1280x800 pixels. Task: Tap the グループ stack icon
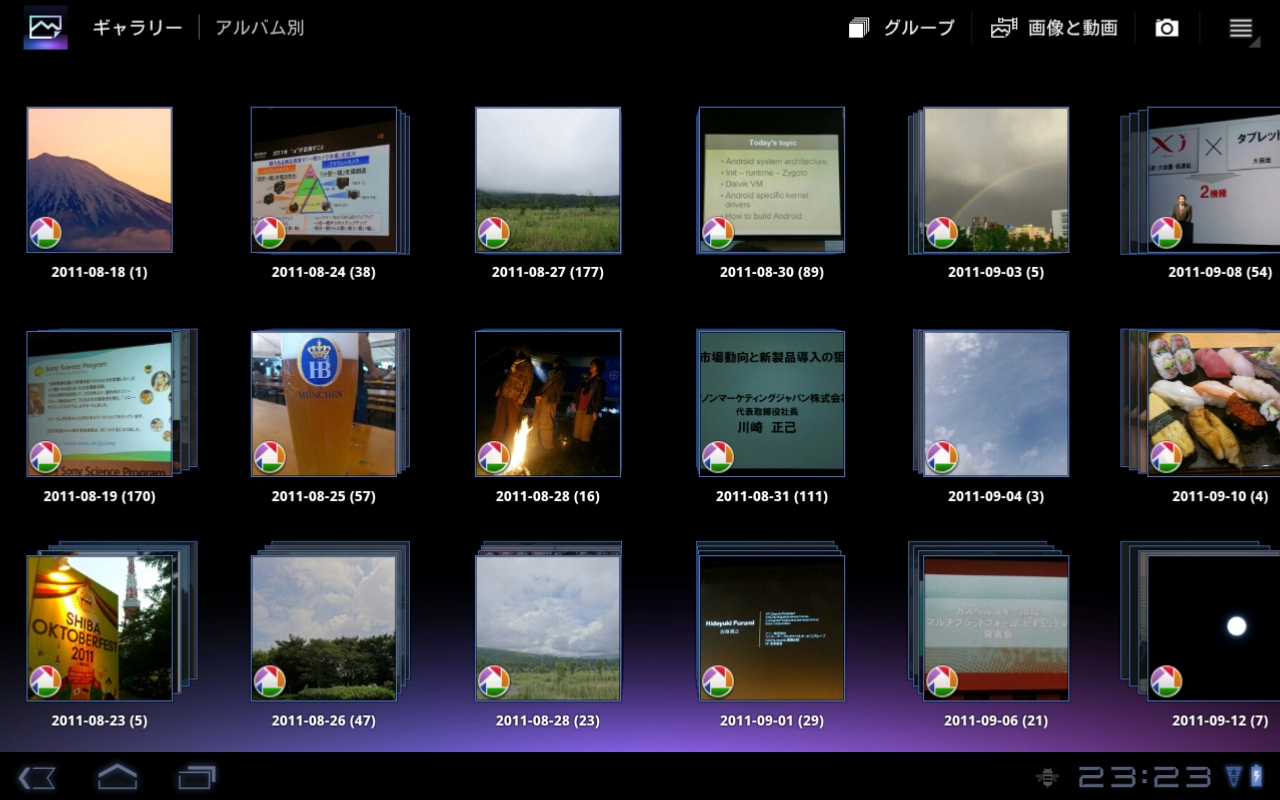[x=859, y=28]
